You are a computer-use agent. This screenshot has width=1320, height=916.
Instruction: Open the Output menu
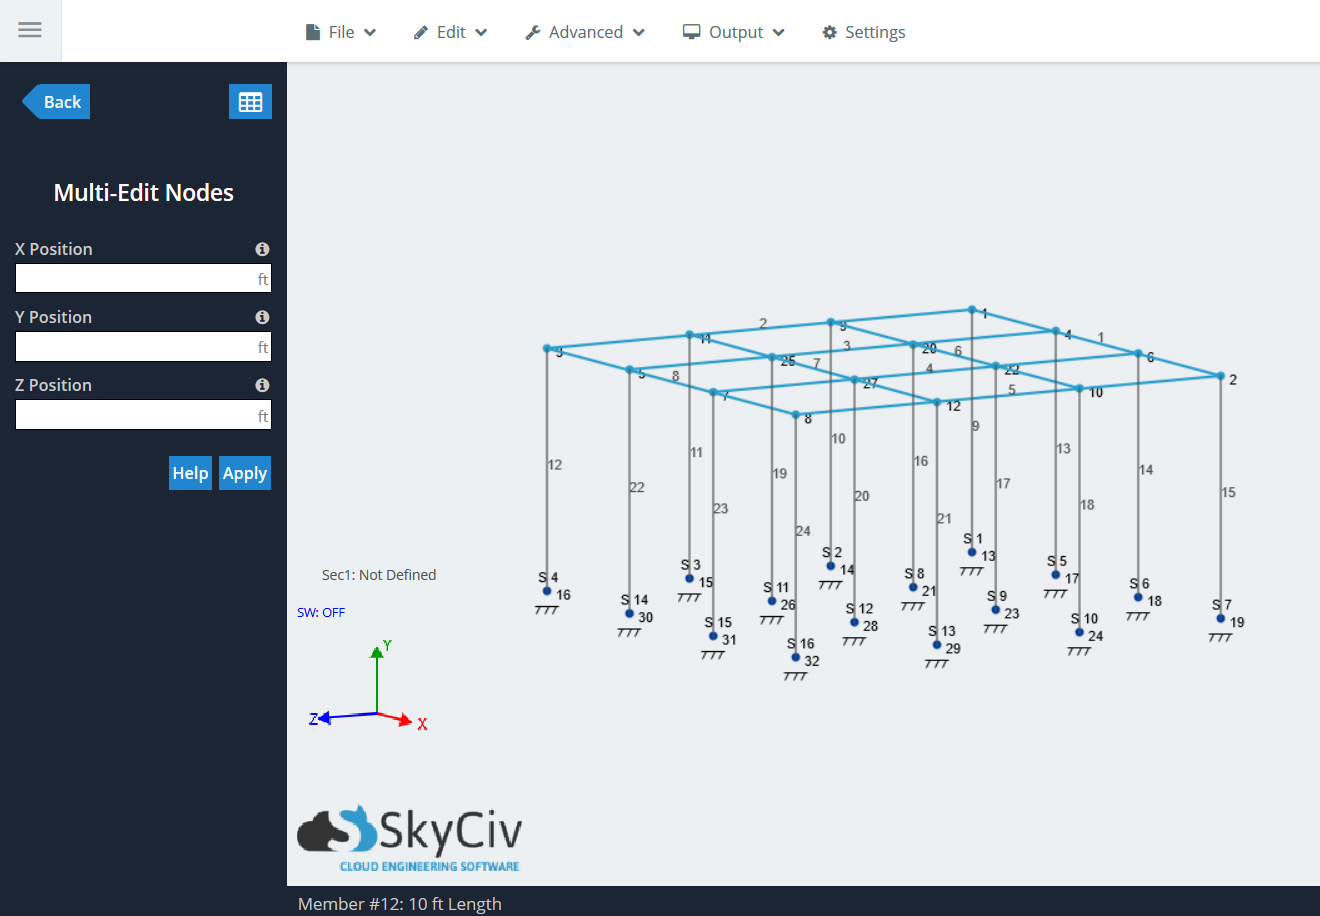[x=734, y=32]
